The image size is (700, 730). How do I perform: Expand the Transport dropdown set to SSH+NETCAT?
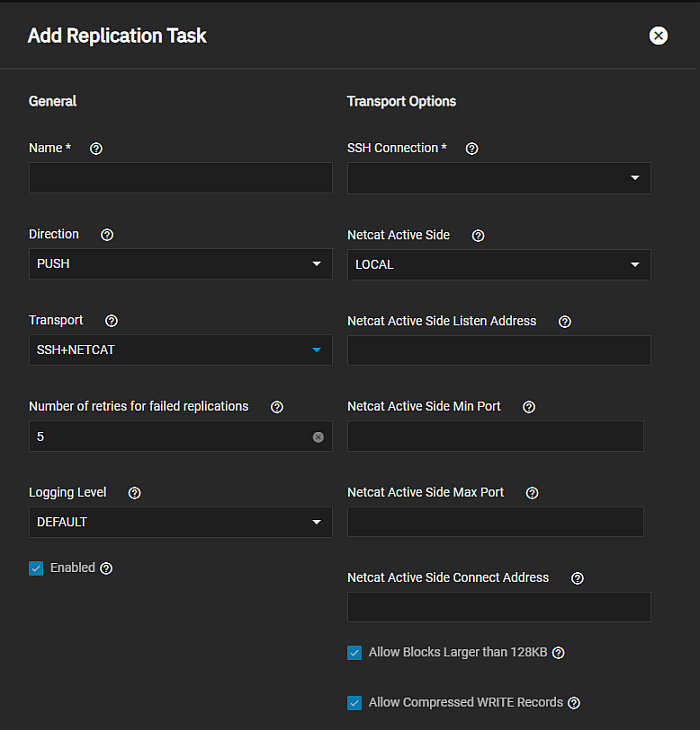180,350
